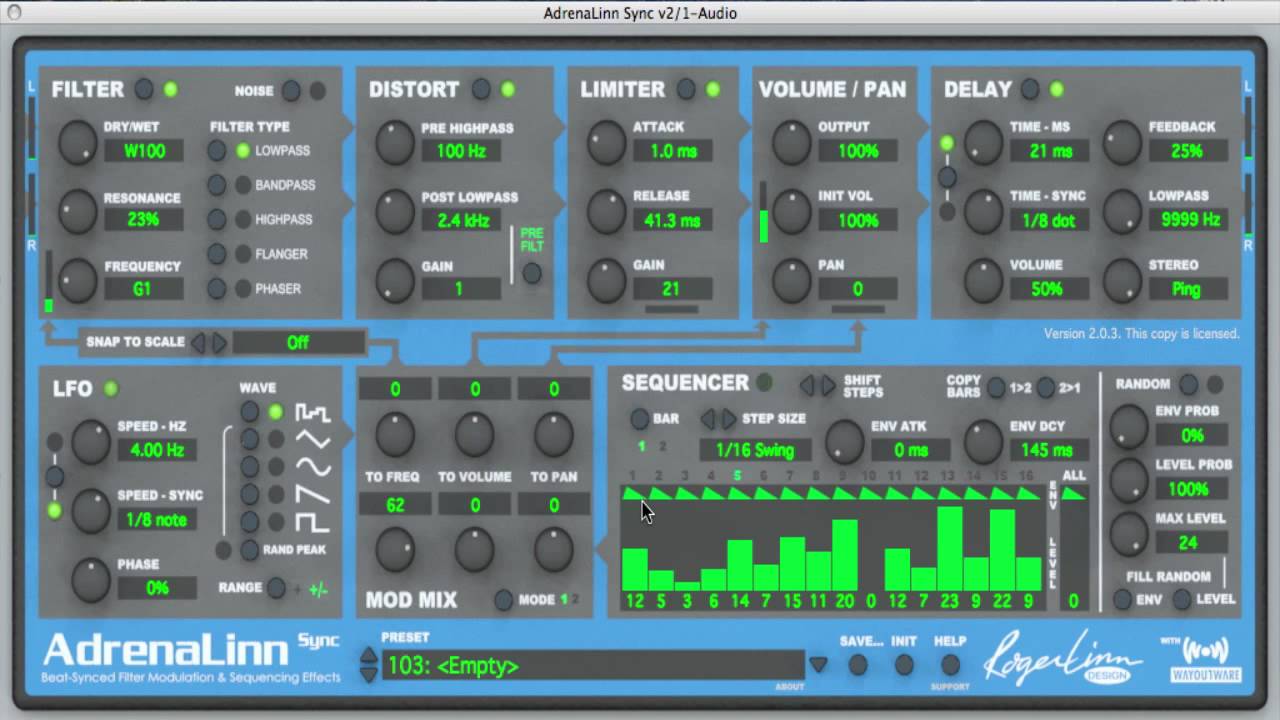
Task: Toggle the LFO Range button
Action: 277,588
